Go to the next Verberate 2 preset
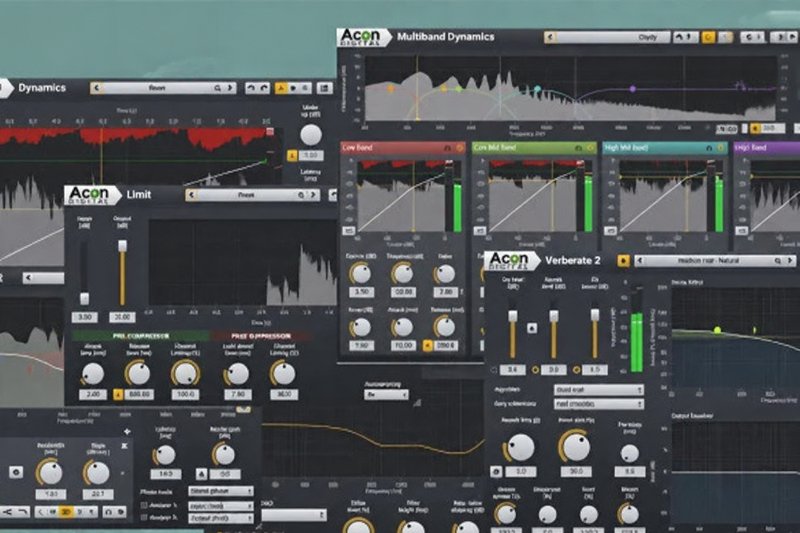The width and height of the screenshot is (800, 533). (790, 261)
